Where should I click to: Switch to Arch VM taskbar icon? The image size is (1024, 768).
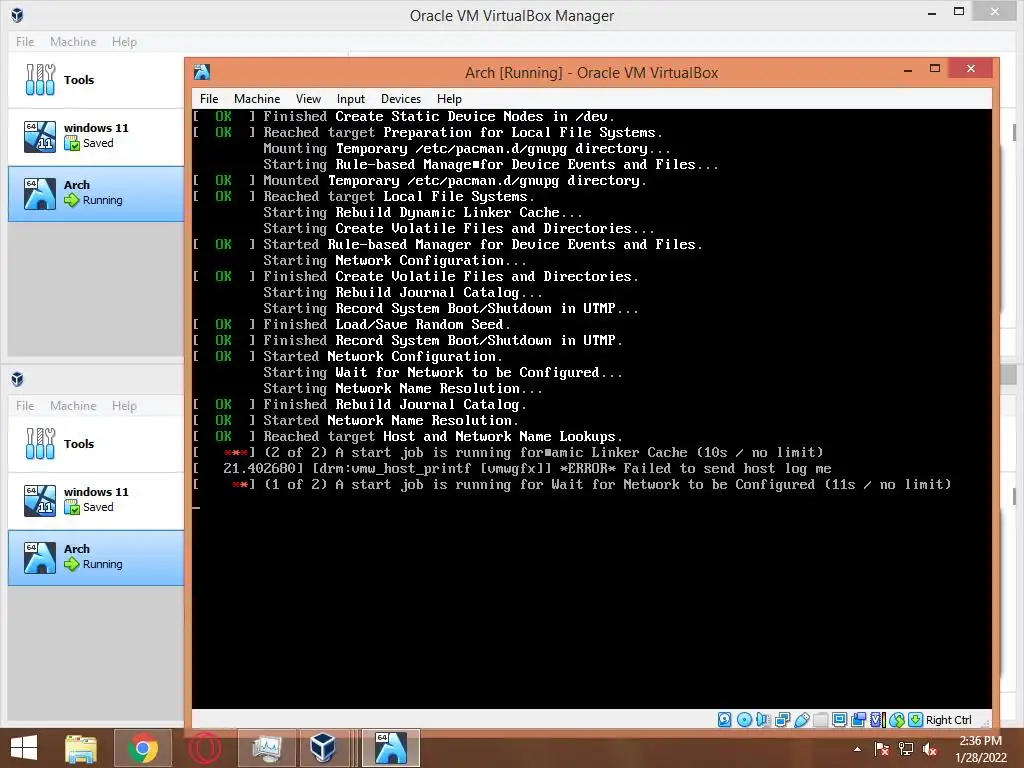[391, 748]
